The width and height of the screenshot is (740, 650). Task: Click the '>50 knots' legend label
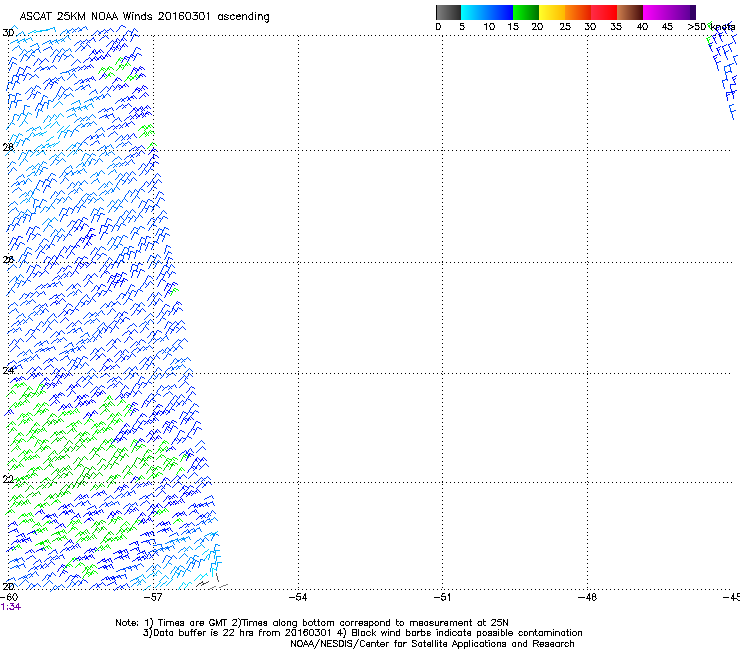(x=711, y=27)
